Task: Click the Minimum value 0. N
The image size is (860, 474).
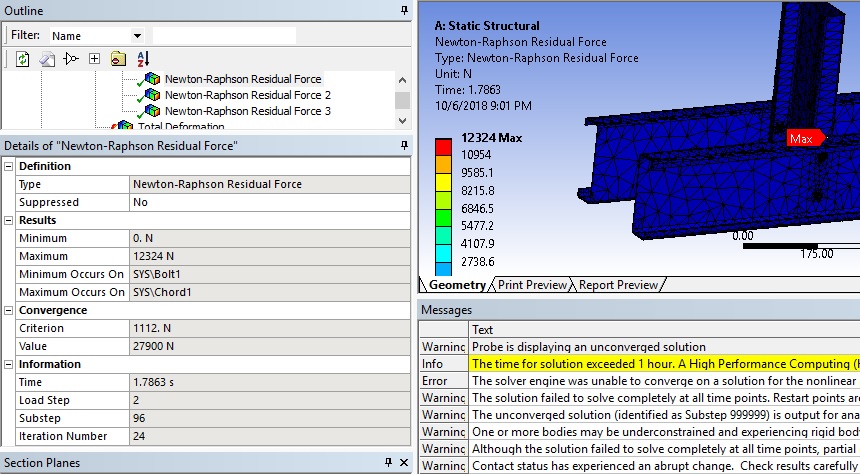Action: click(x=270, y=238)
